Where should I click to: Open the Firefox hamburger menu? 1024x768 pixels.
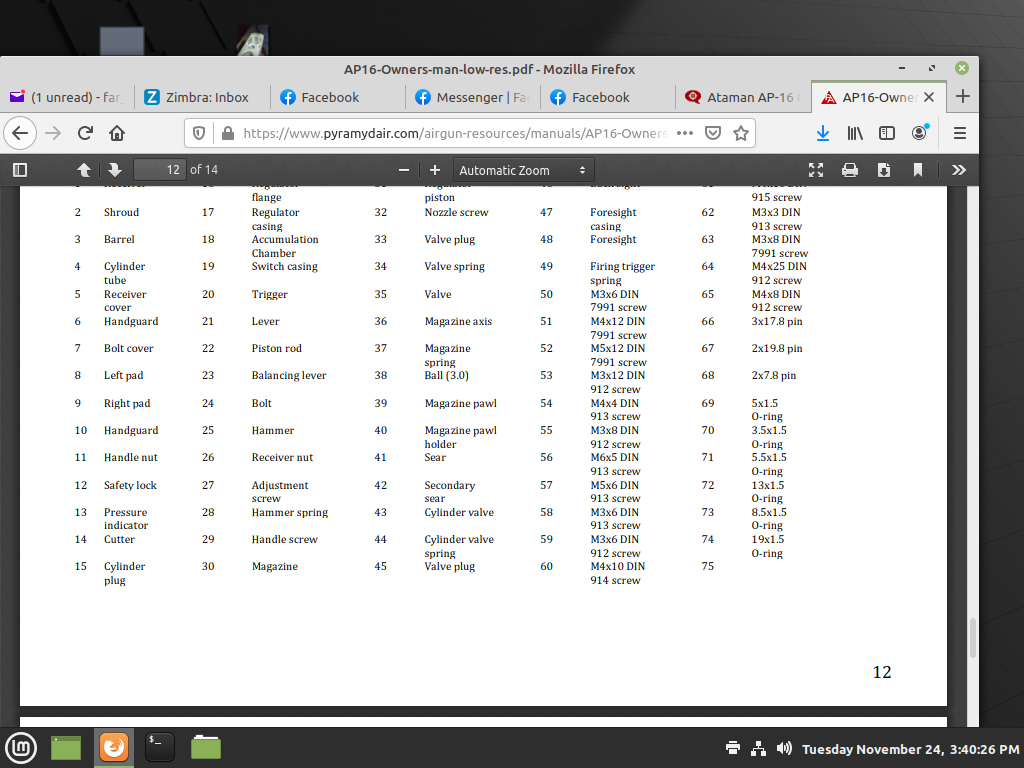point(959,133)
